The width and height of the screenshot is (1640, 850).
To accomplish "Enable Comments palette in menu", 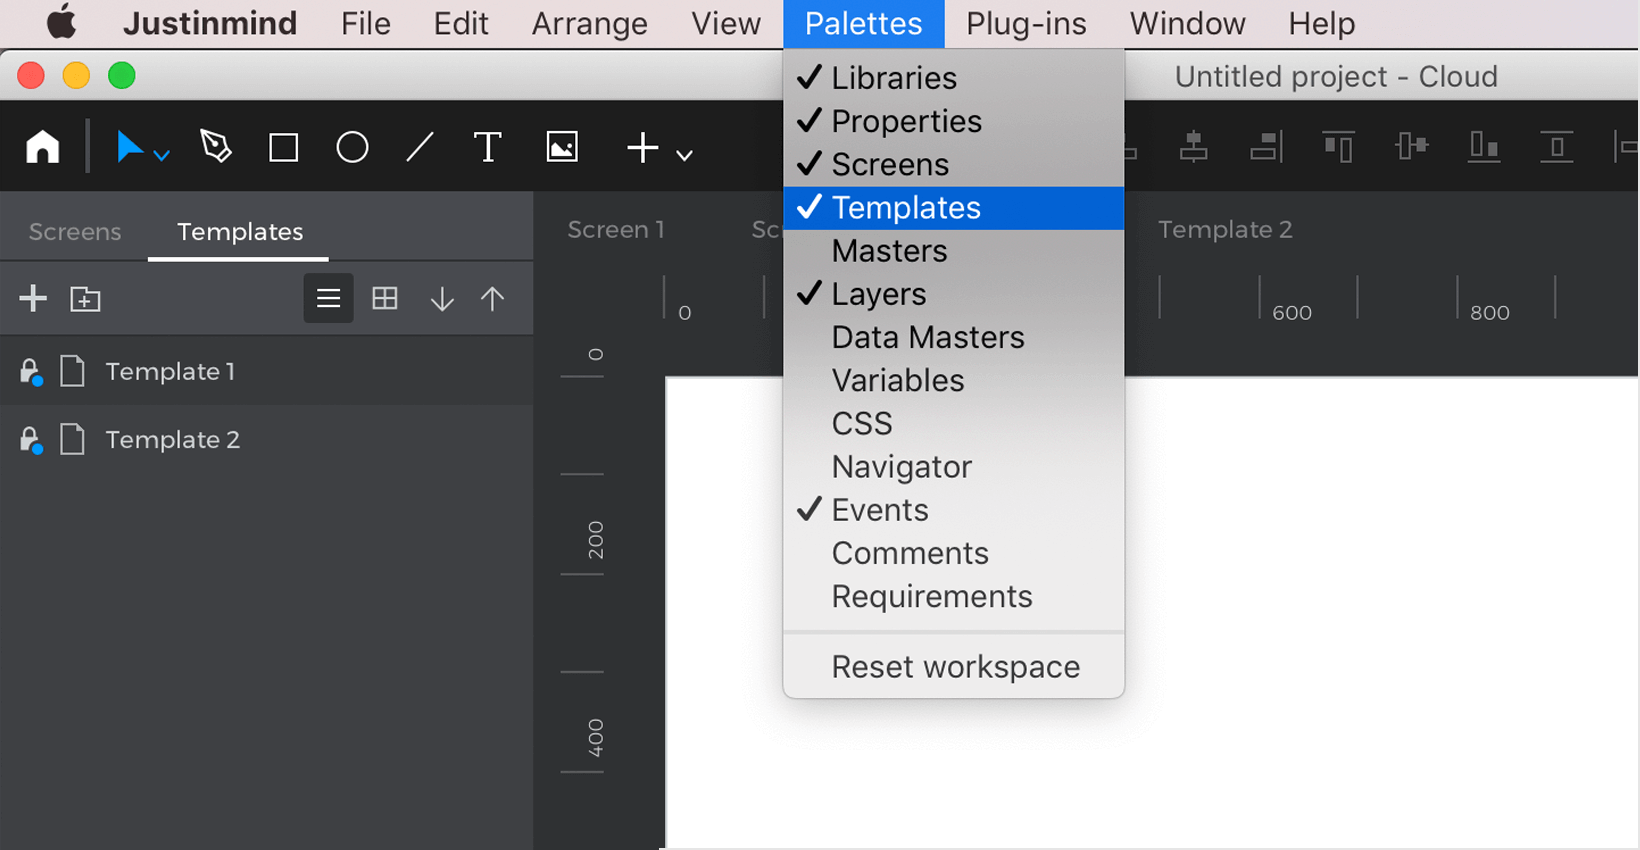I will 954,553.
